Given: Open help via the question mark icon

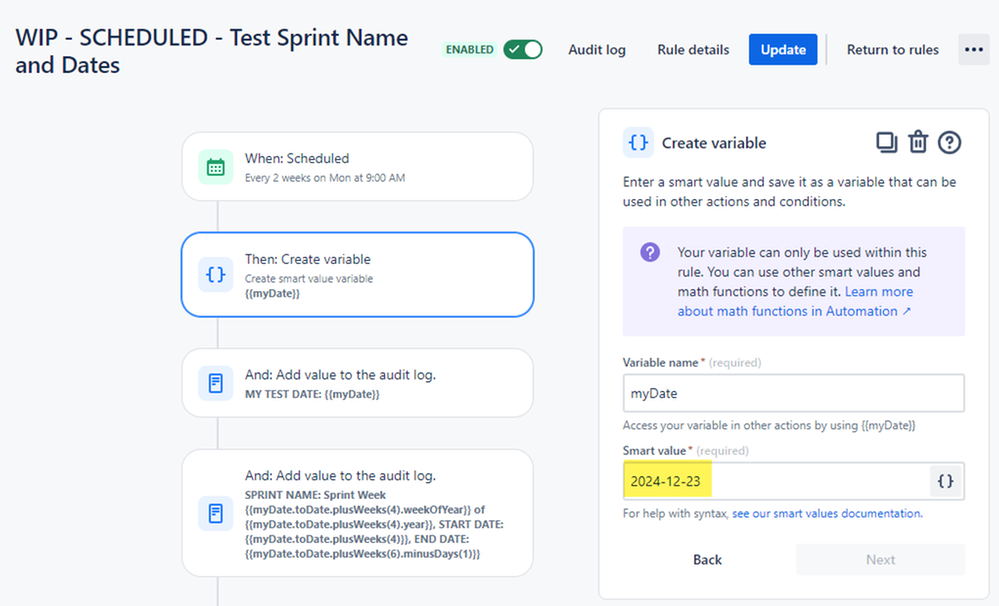Looking at the screenshot, I should pyautogui.click(x=949, y=143).
